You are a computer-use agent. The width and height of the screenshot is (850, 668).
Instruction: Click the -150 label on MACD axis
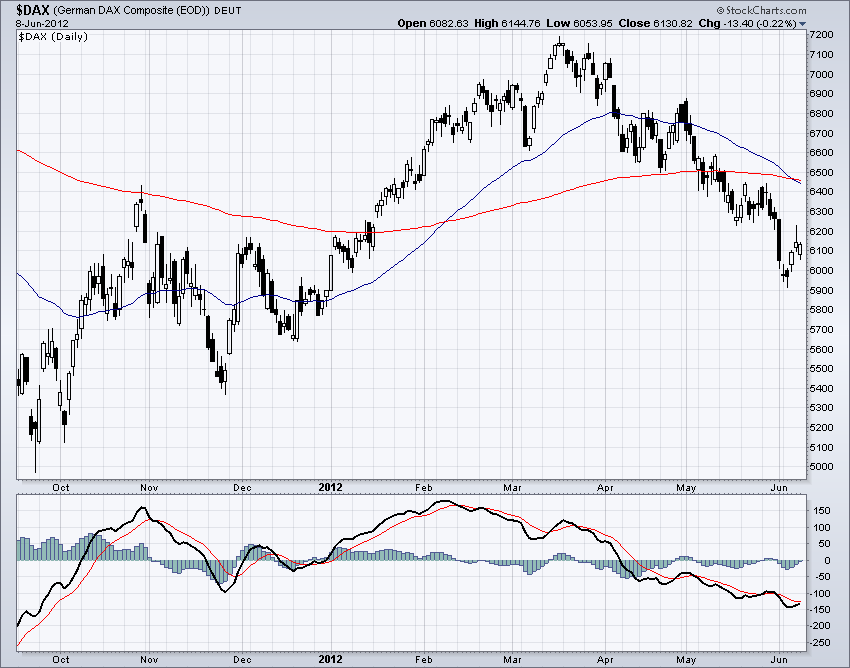820,609
